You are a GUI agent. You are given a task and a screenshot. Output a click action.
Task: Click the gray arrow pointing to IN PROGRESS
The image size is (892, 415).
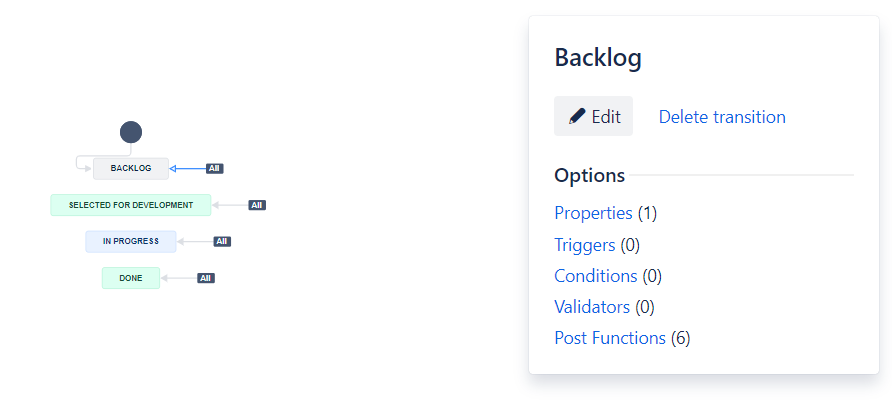tap(195, 241)
